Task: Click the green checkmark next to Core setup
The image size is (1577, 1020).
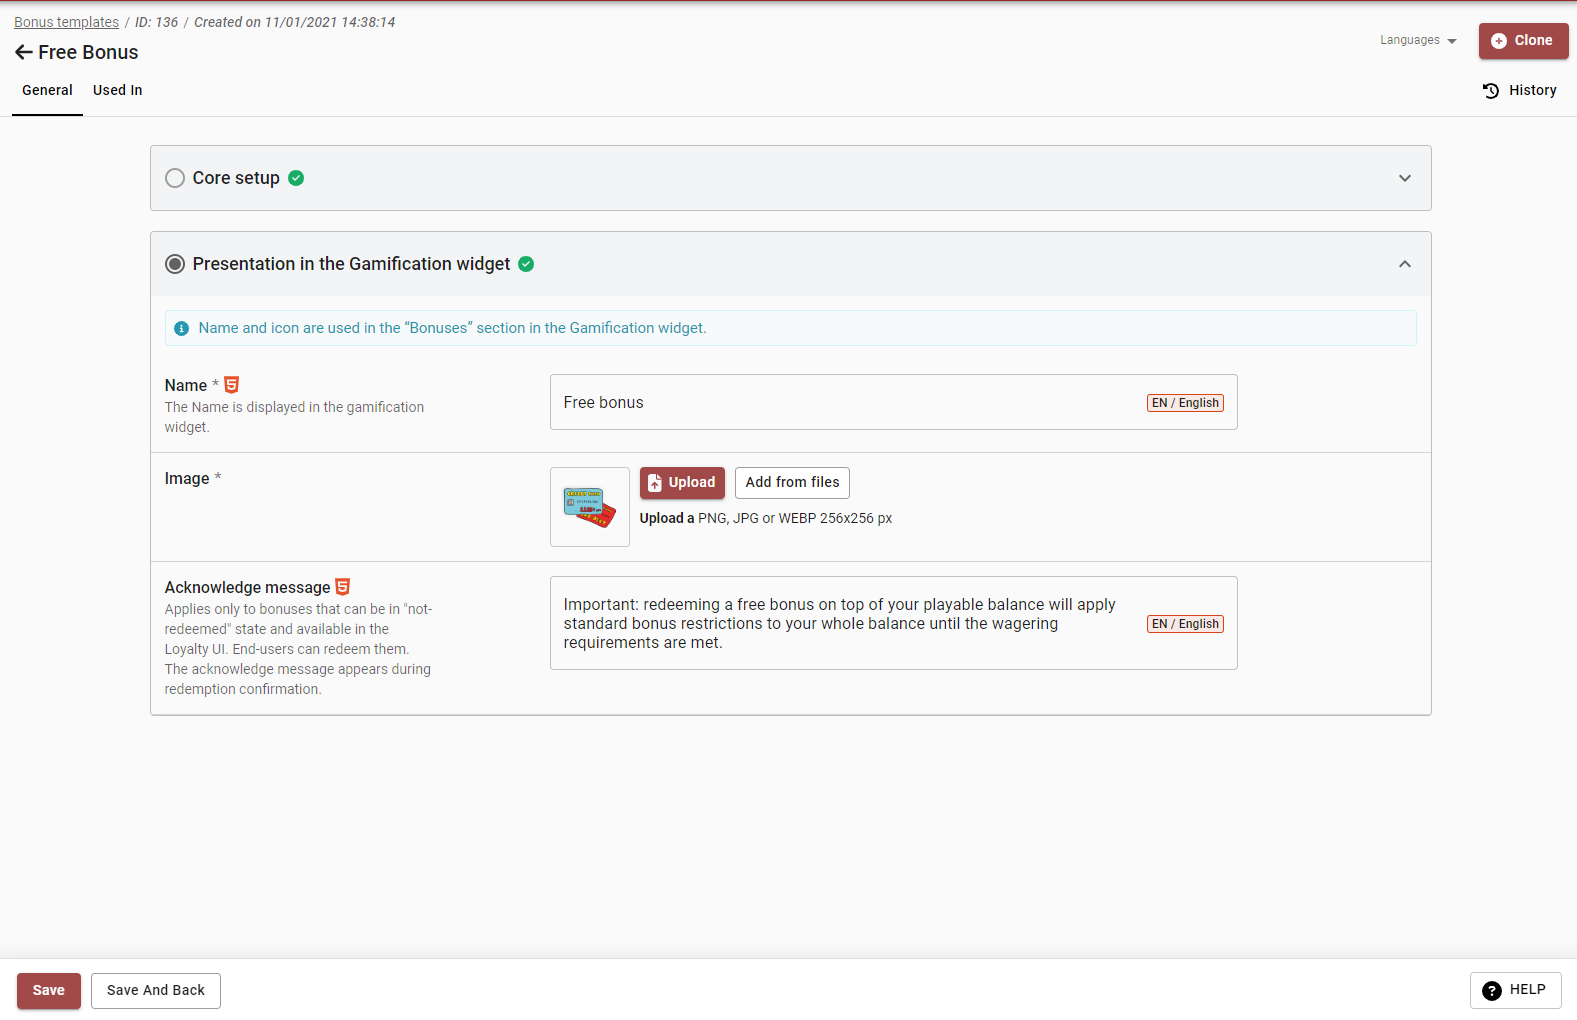Action: [x=296, y=178]
